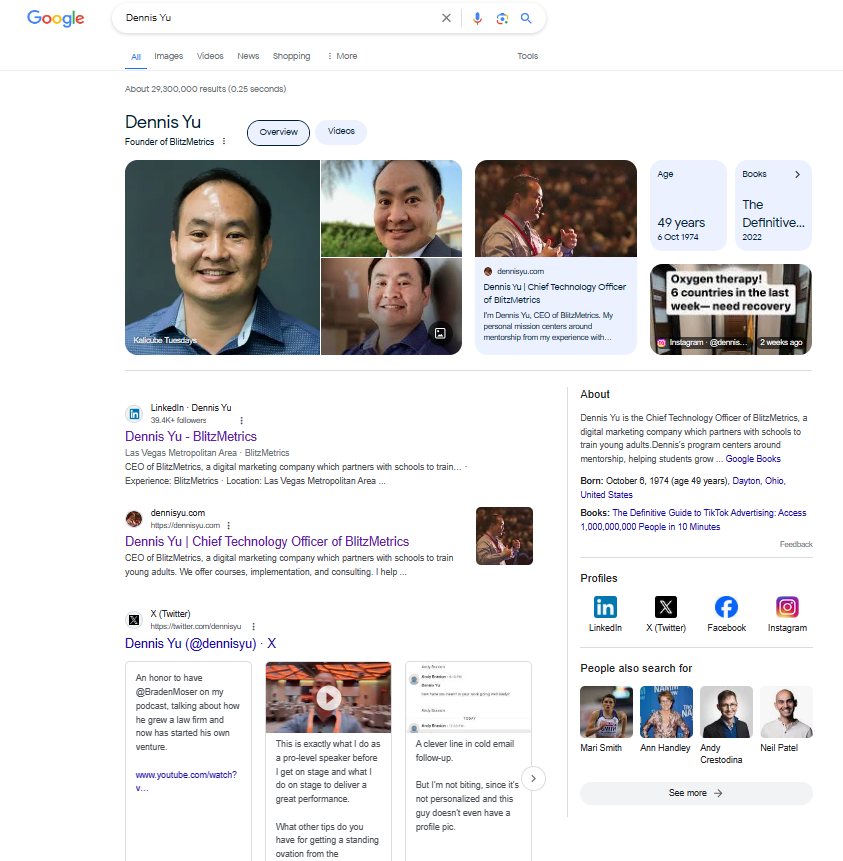The height and width of the screenshot is (861, 843).
Task: Open youtube.com/watch link in first tweet
Action: click(186, 781)
